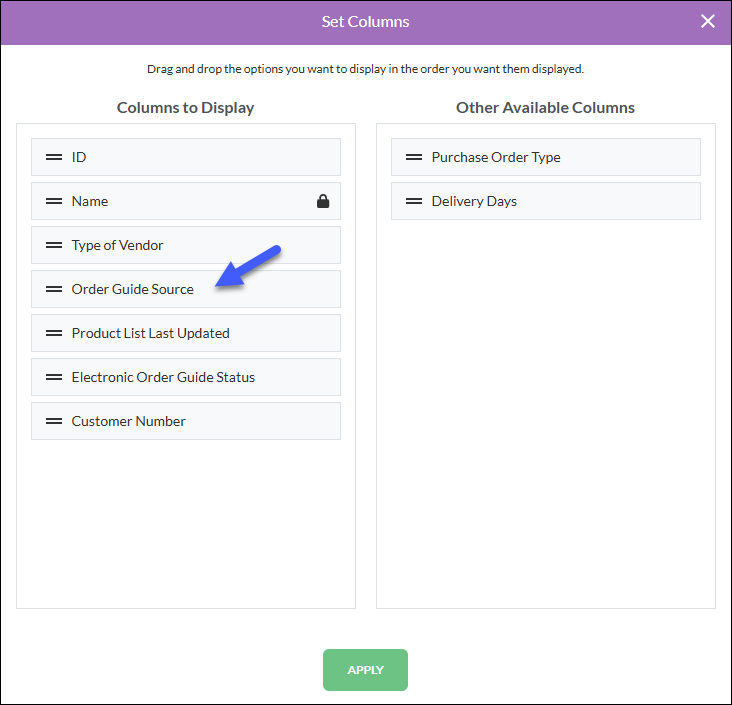Select the Delivery Days label
The height and width of the screenshot is (705, 732).
pos(474,202)
